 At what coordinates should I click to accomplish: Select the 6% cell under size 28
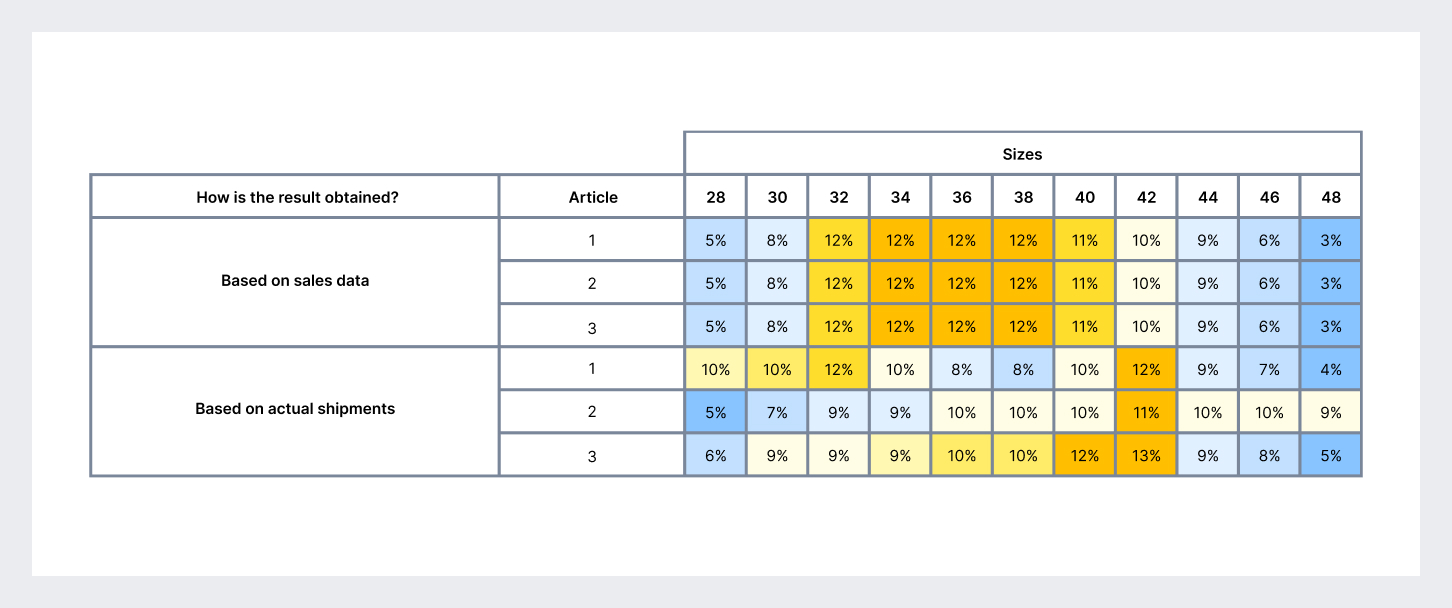click(x=716, y=455)
